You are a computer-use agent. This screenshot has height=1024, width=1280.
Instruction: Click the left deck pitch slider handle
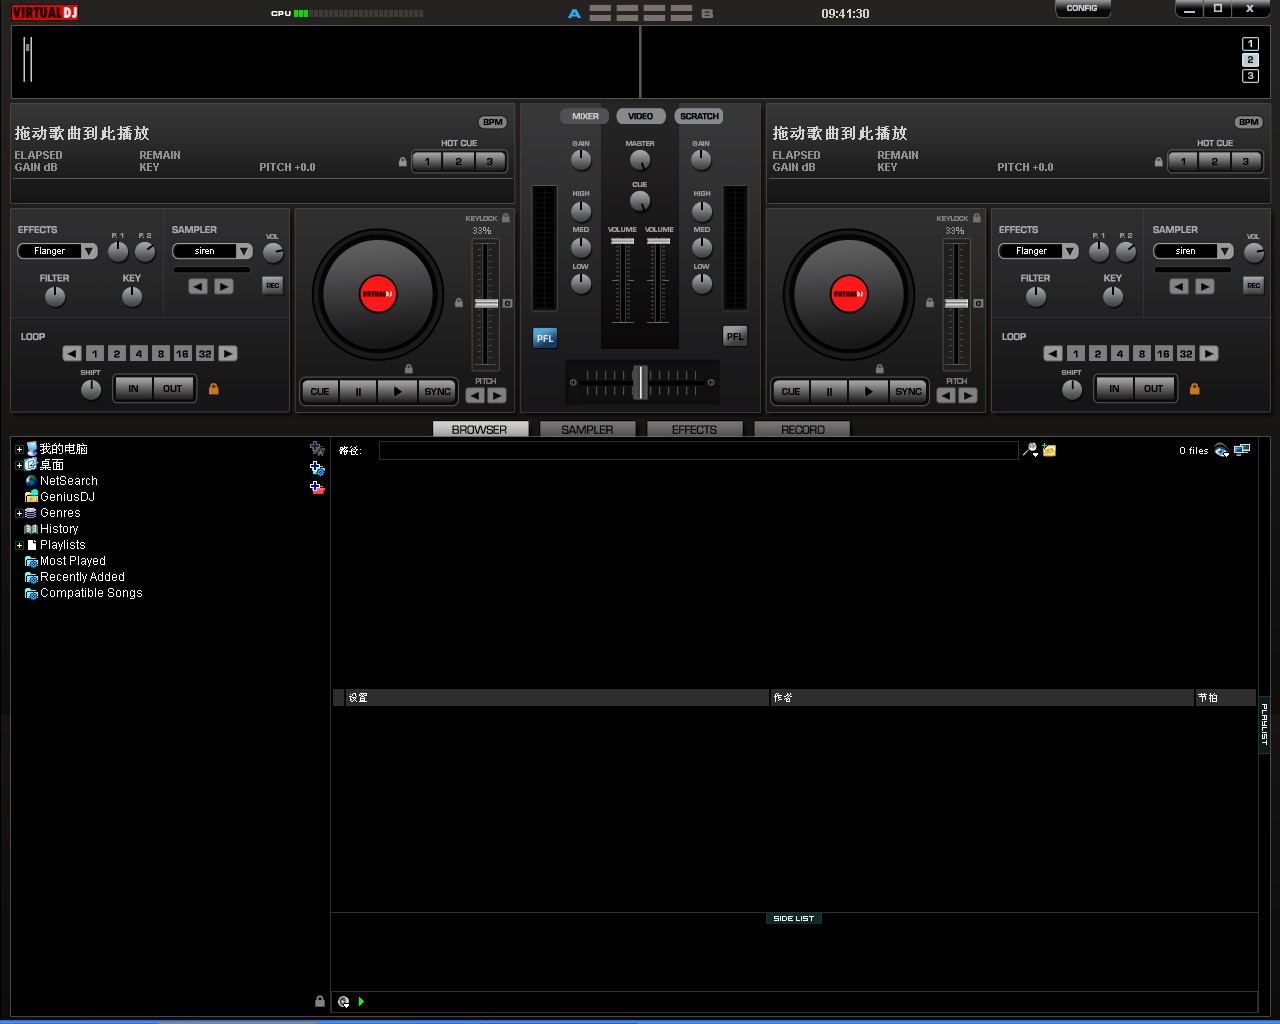[x=486, y=303]
